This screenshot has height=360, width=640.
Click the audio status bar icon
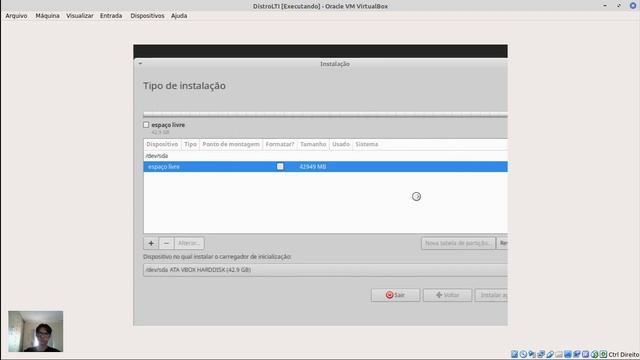[532, 354]
